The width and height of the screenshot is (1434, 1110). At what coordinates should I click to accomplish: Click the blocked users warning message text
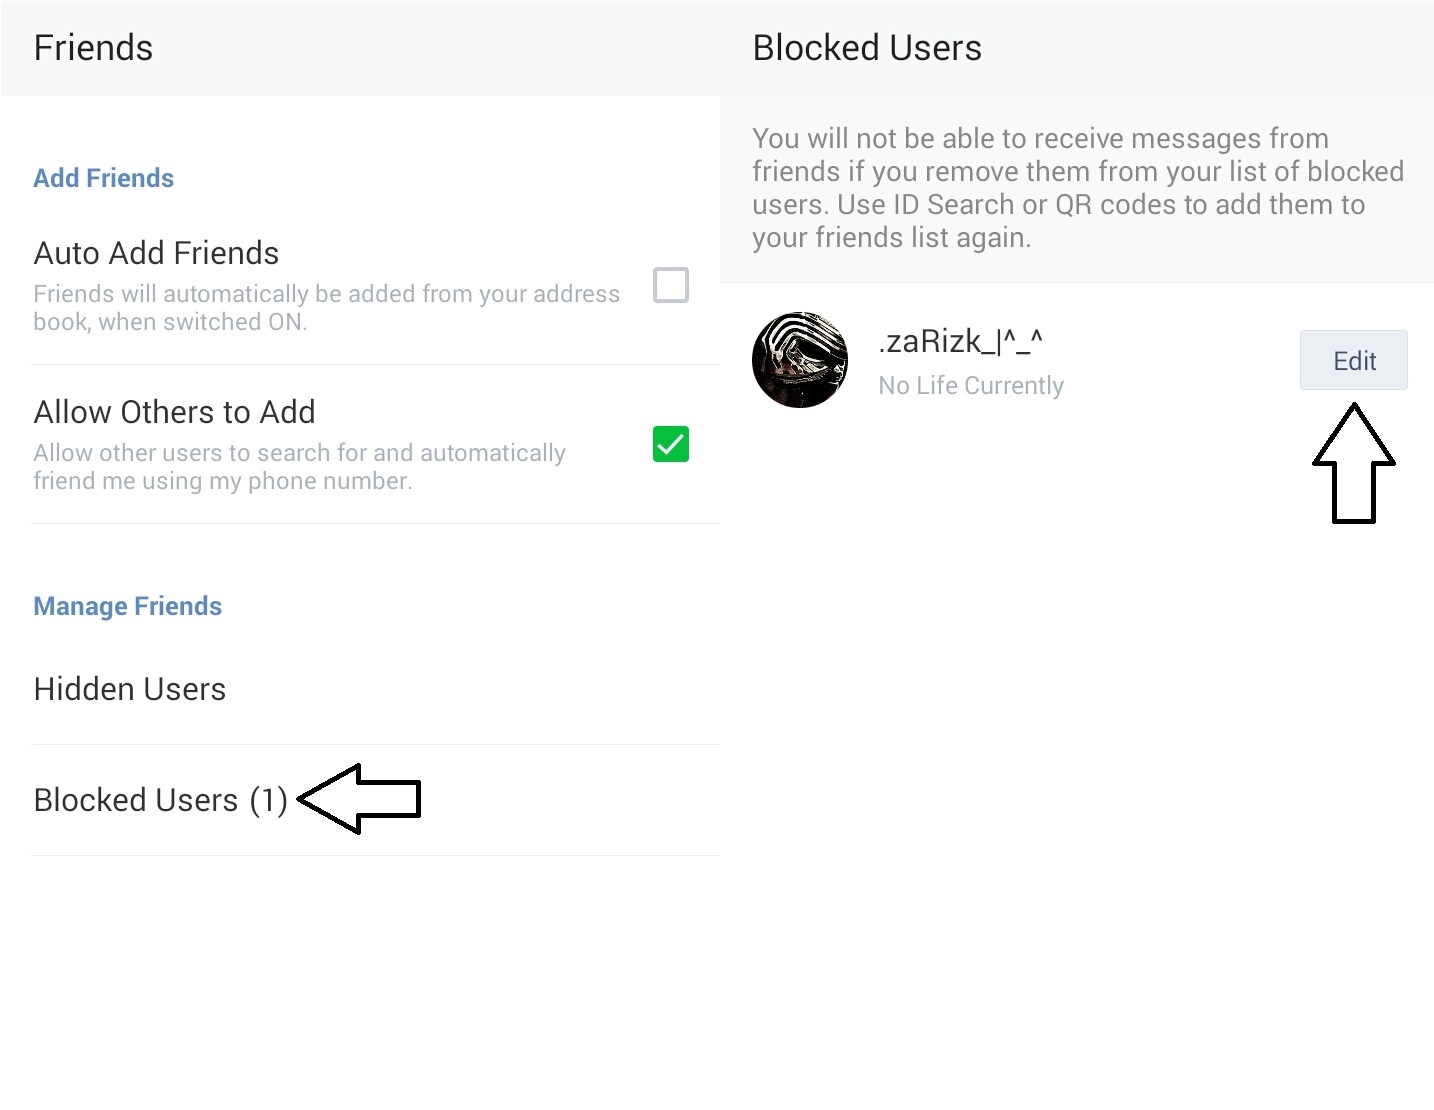(1078, 188)
